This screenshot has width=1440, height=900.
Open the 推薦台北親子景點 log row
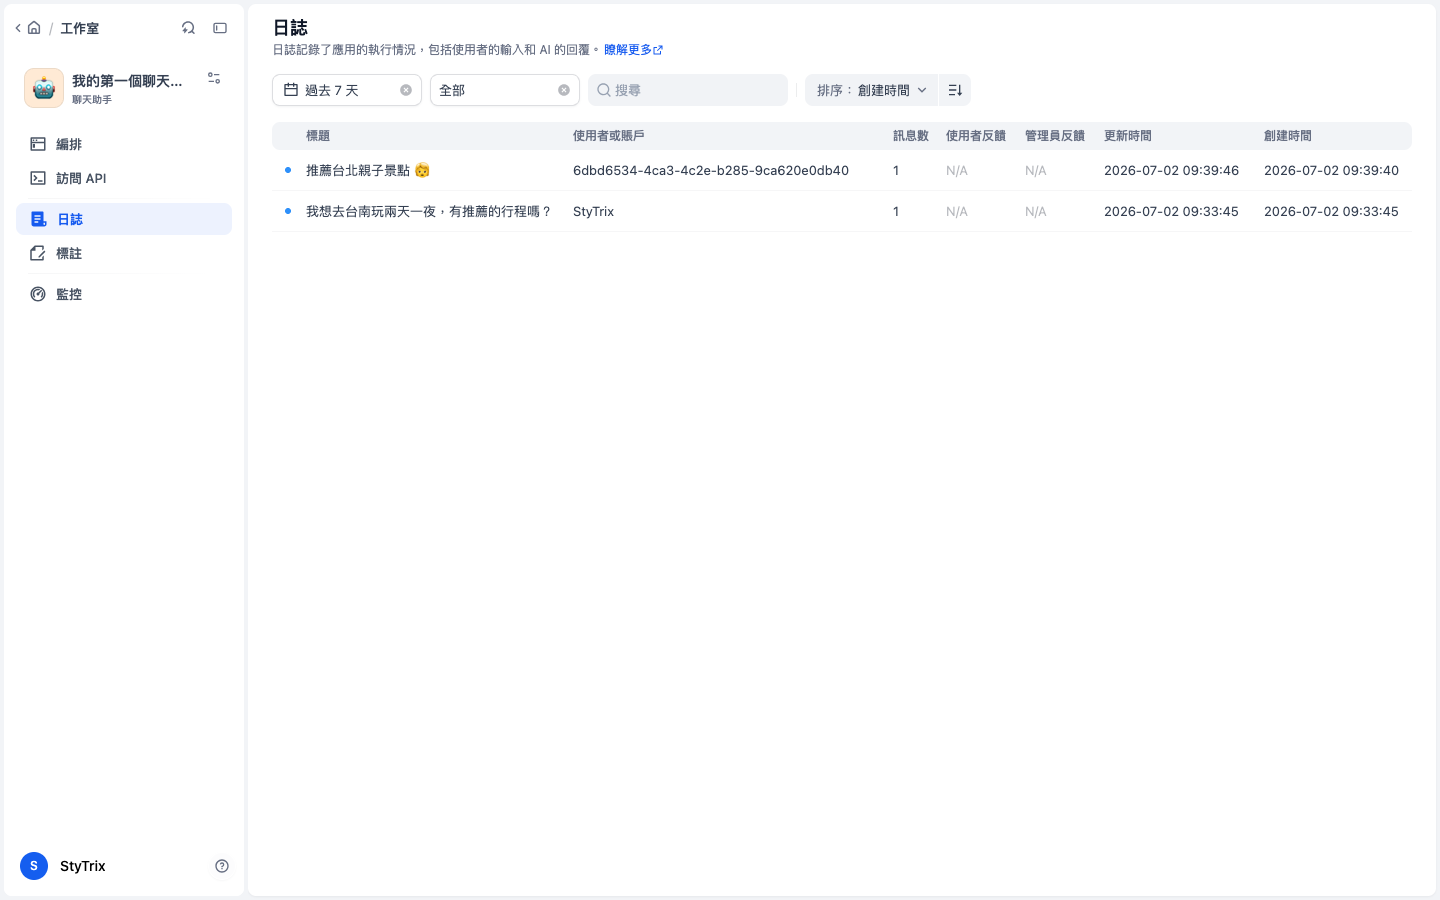click(x=842, y=170)
